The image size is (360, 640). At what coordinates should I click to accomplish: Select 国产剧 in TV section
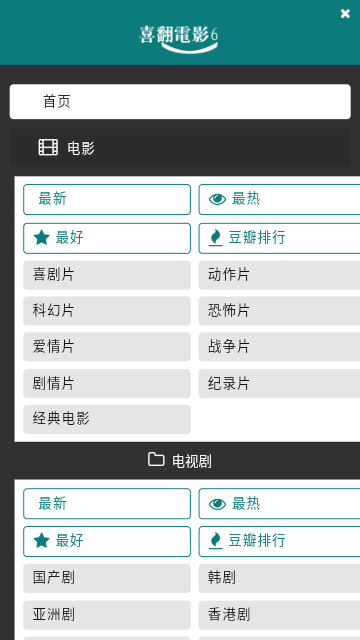click(107, 578)
